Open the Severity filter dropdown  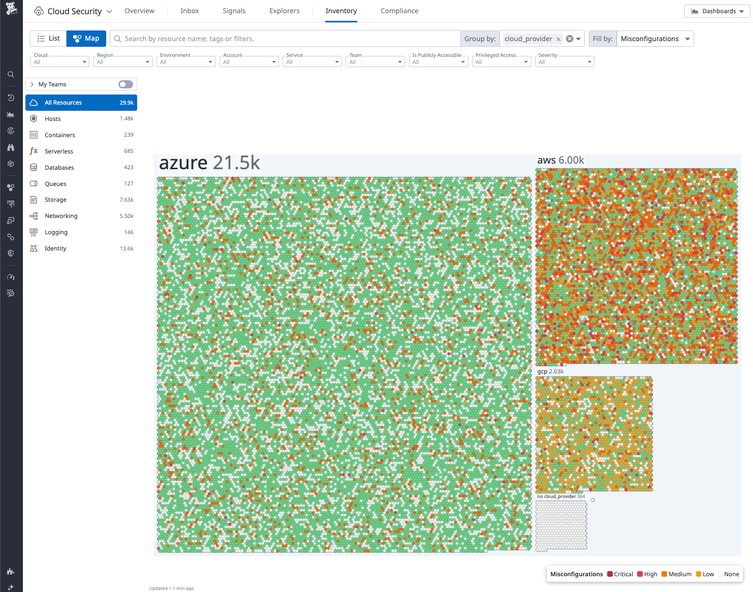click(x=565, y=62)
